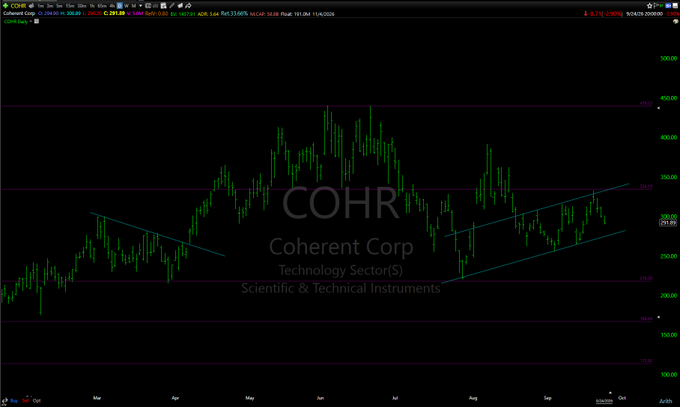Click the chart layout icon after timeframe dropdown

point(148,6)
